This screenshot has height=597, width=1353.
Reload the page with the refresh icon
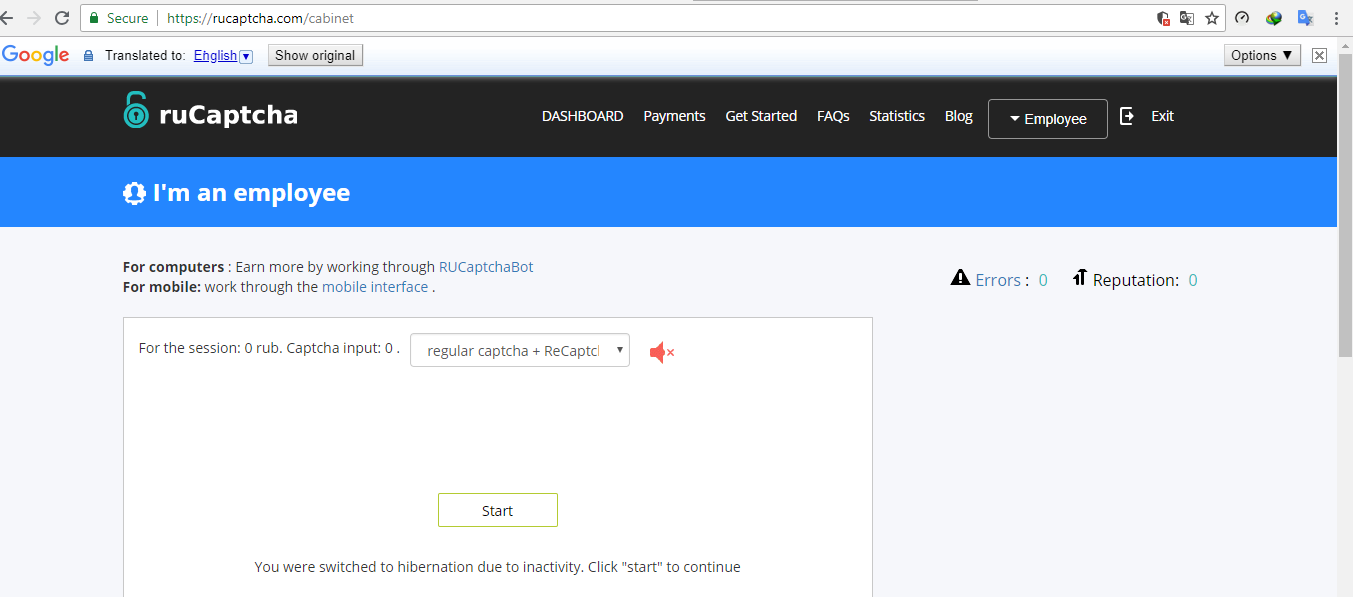[x=62, y=18]
